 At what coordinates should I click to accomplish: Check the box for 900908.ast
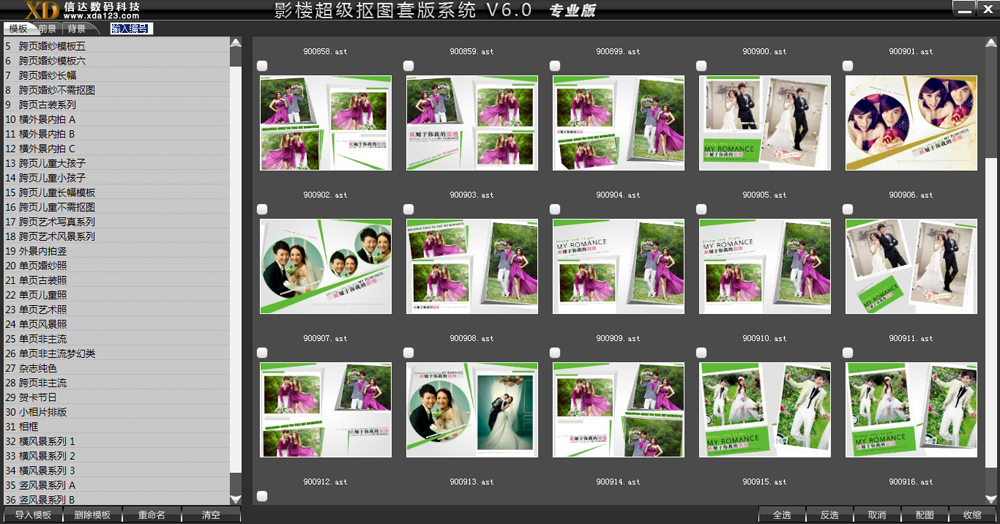pyautogui.click(x=409, y=353)
